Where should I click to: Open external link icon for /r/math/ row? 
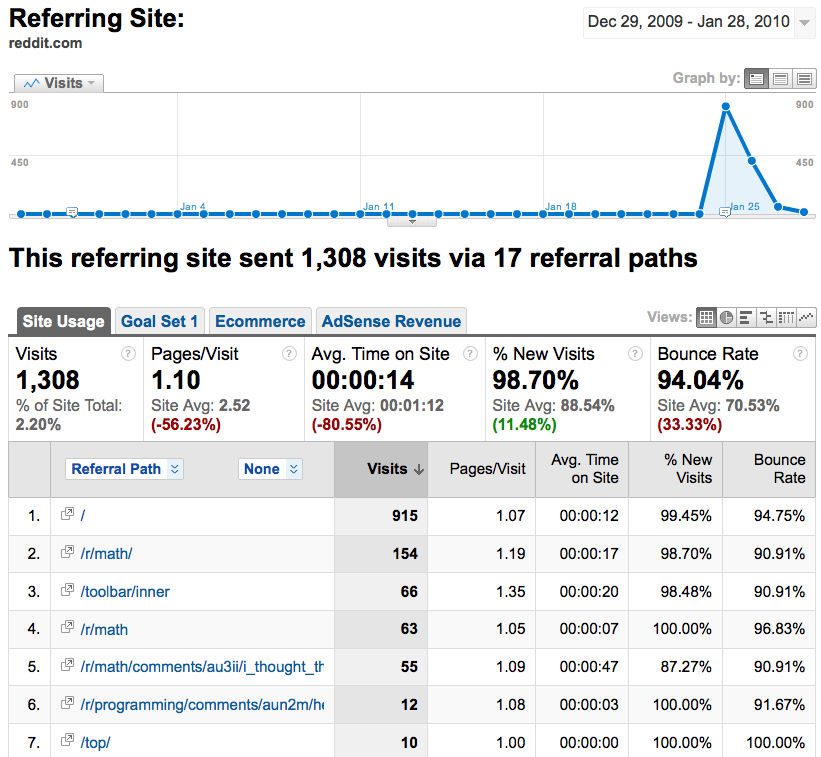click(x=67, y=552)
